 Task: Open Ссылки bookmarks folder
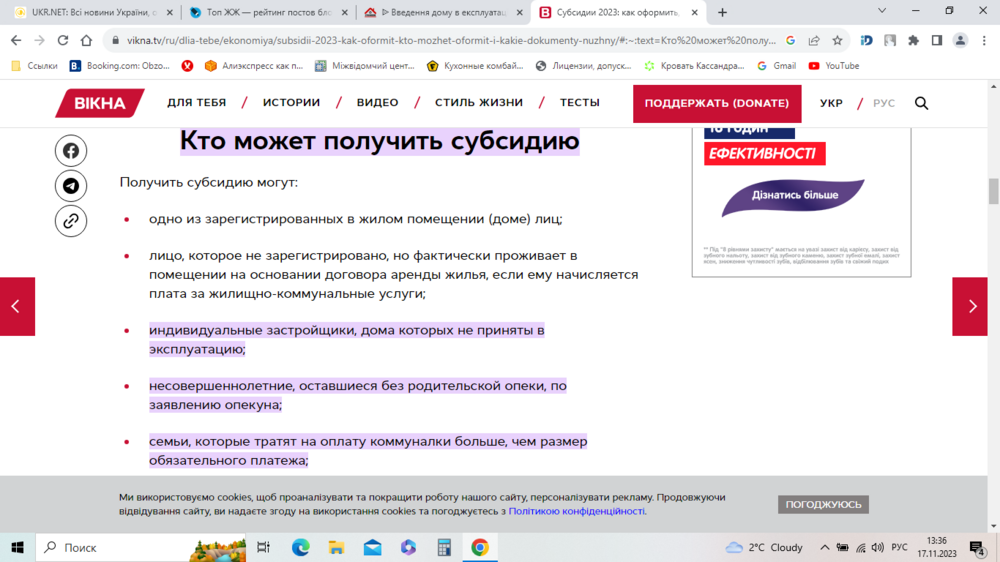tap(34, 66)
